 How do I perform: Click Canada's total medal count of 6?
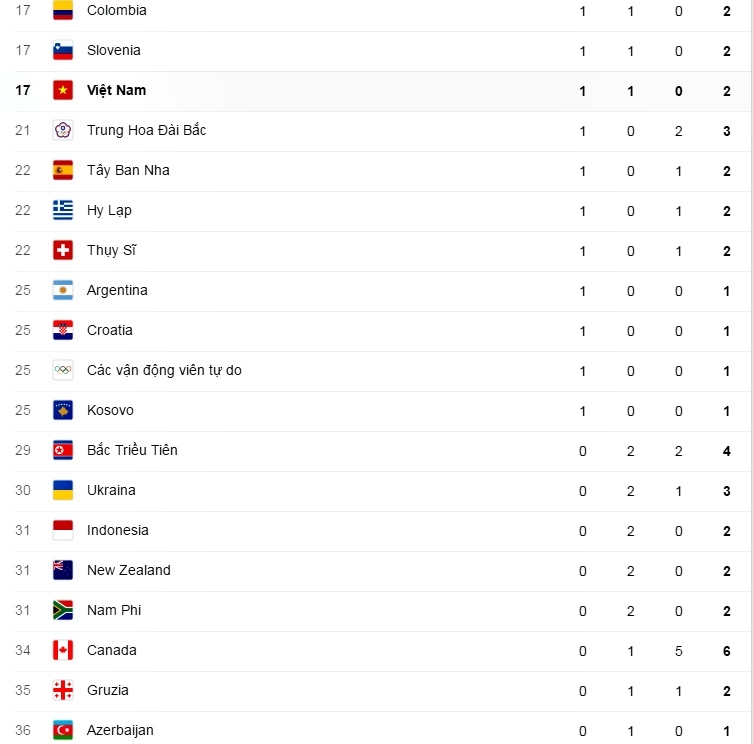click(727, 650)
